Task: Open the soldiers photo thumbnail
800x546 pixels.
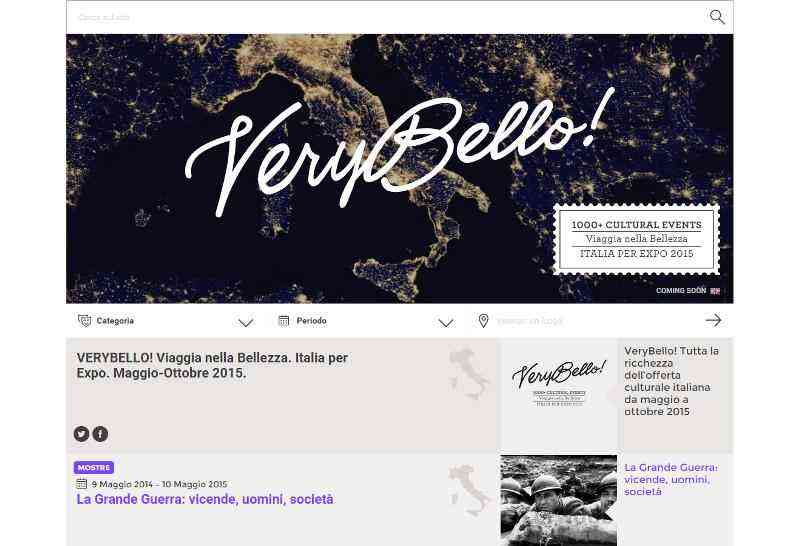Action: 559,501
